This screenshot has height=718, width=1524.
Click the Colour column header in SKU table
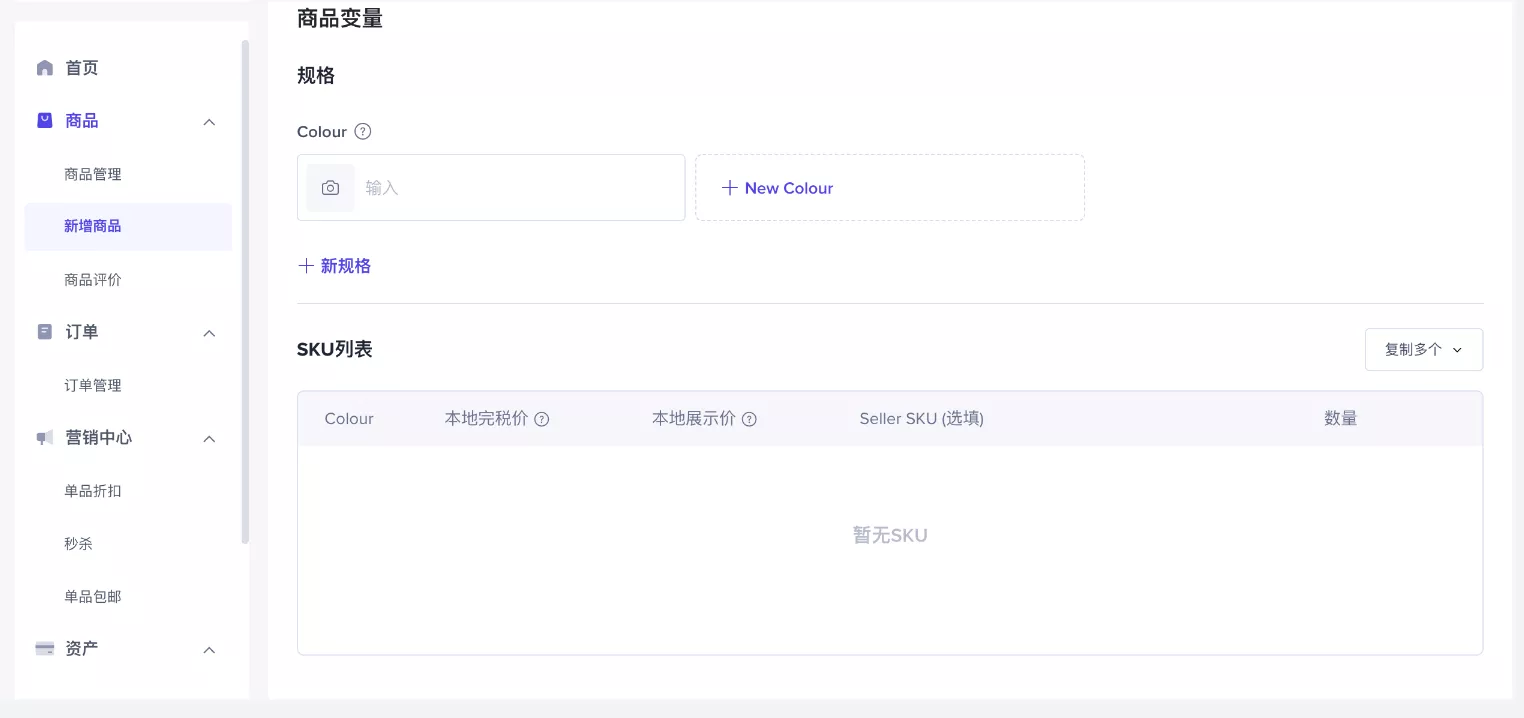point(349,419)
